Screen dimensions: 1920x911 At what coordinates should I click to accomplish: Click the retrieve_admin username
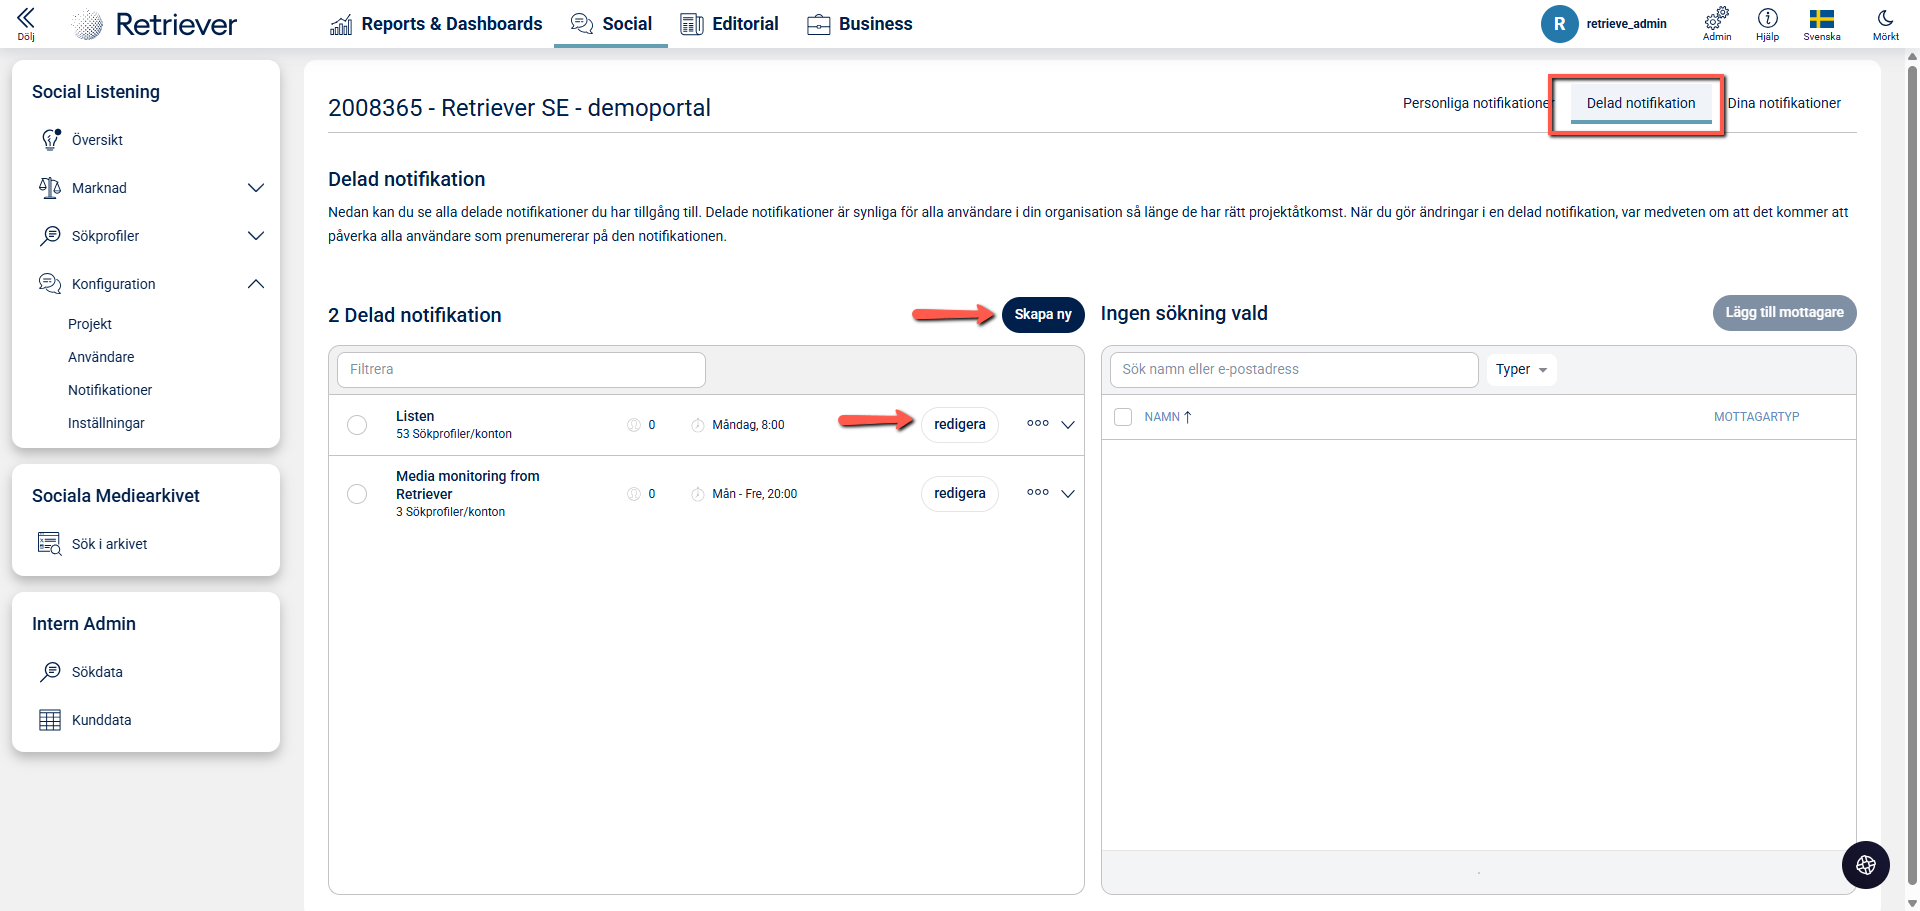click(1626, 24)
